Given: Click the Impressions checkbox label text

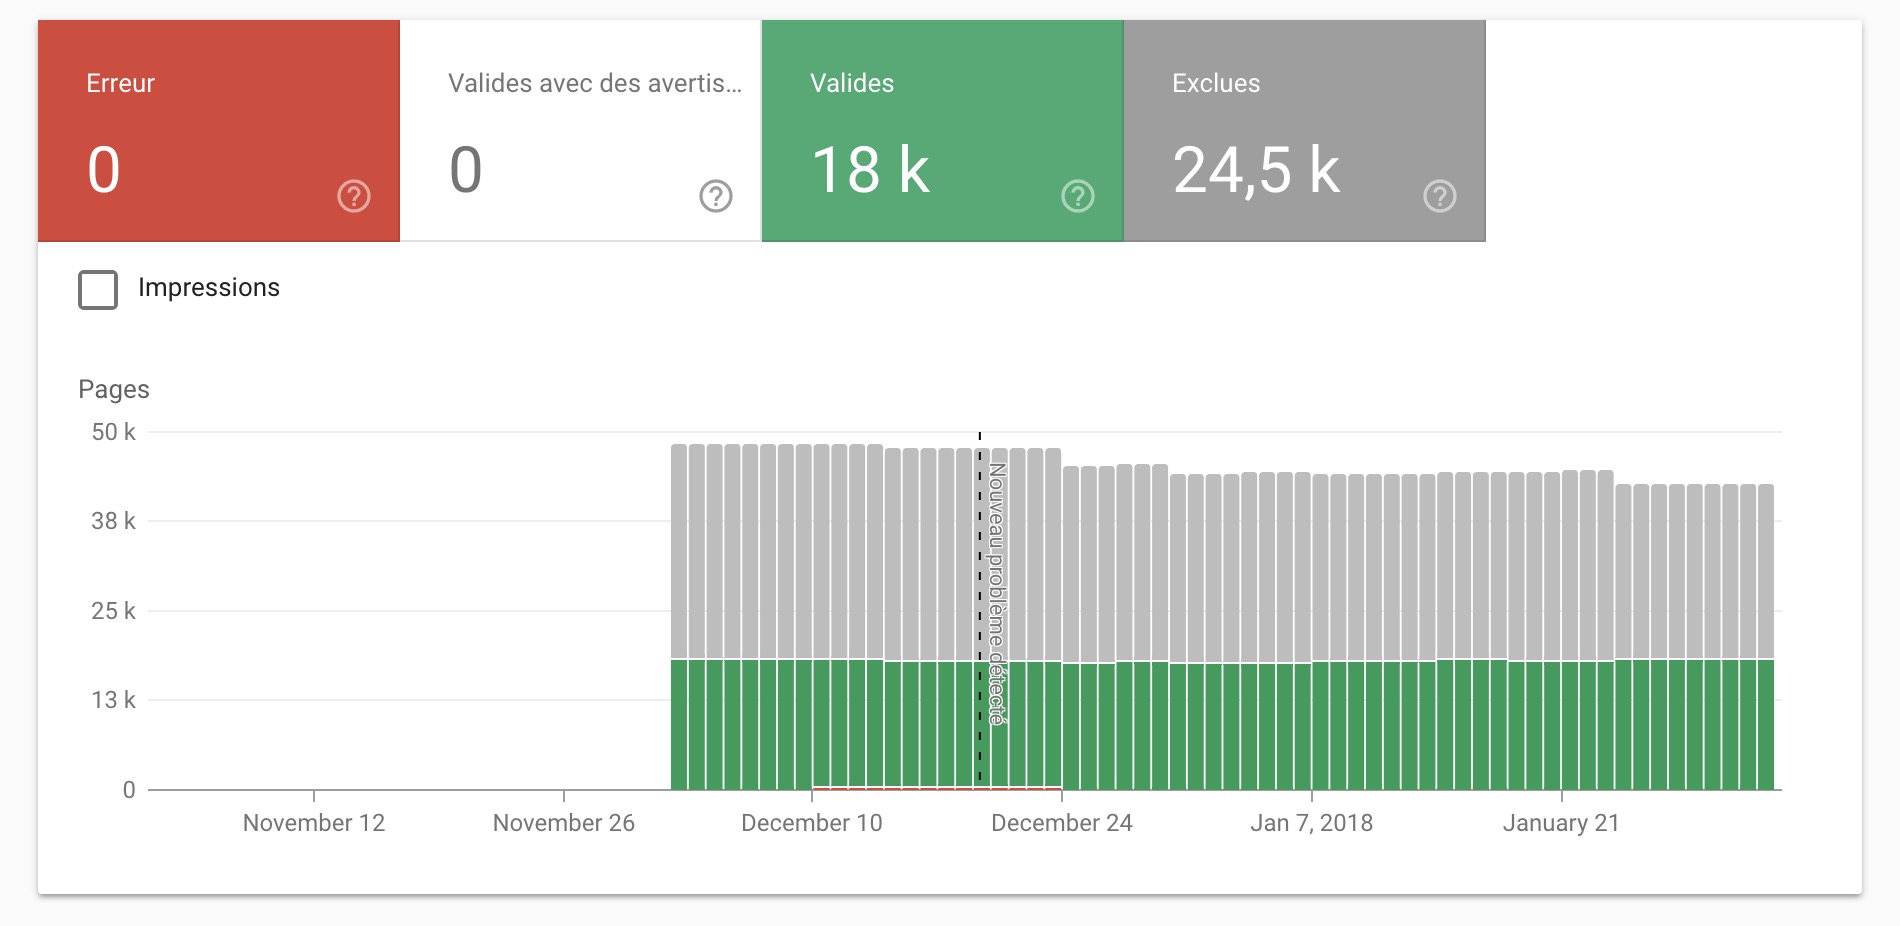Looking at the screenshot, I should pyautogui.click(x=209, y=288).
